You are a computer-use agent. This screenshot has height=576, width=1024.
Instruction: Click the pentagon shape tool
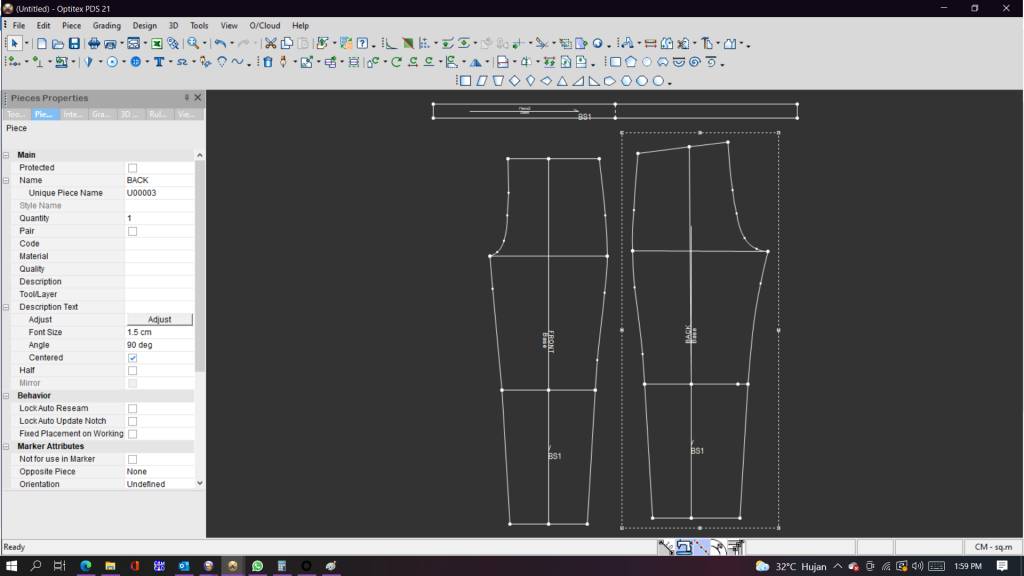pos(609,79)
